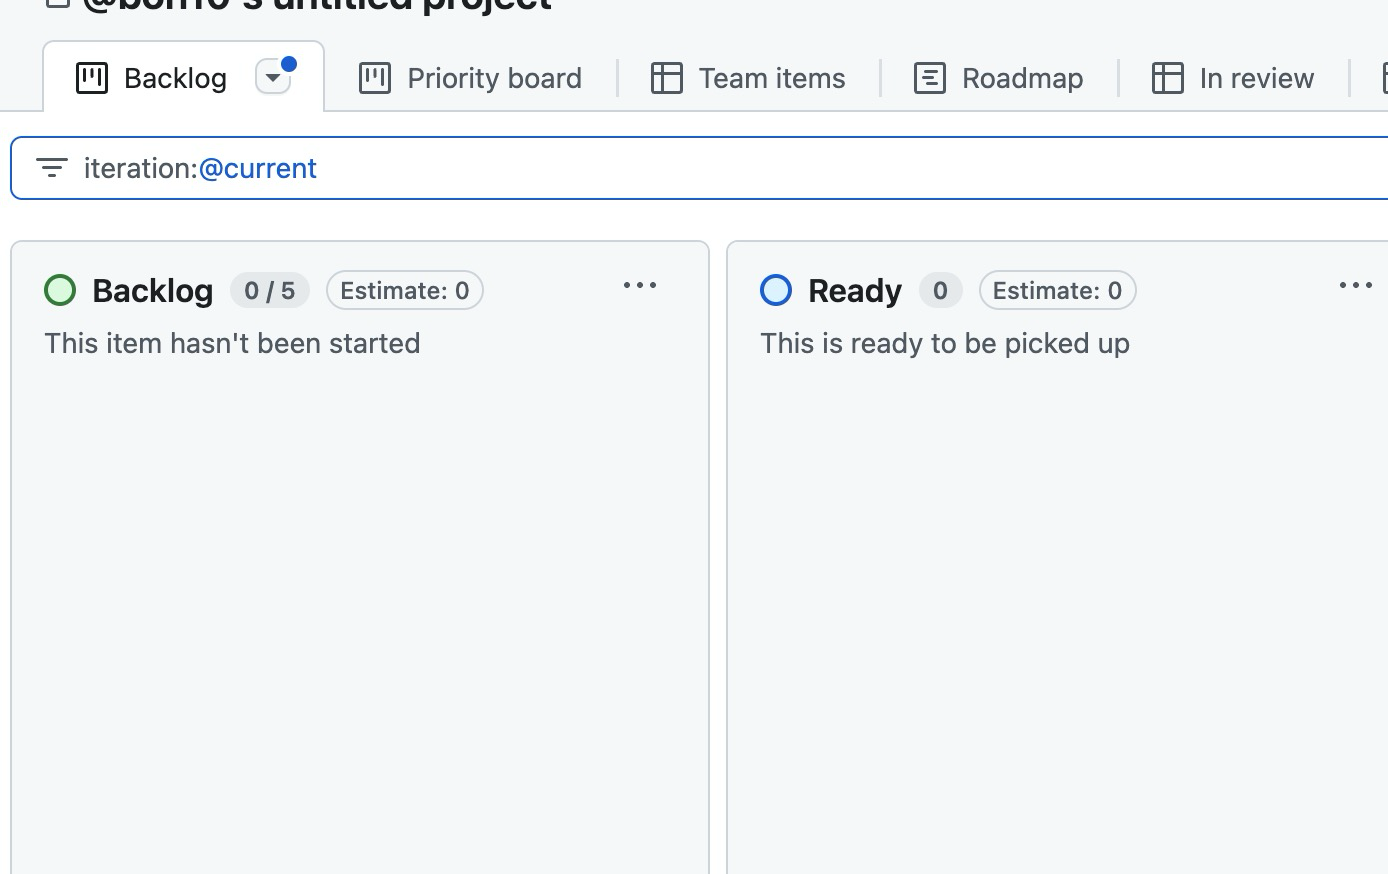
Task: Select the In review tab
Action: click(1233, 78)
